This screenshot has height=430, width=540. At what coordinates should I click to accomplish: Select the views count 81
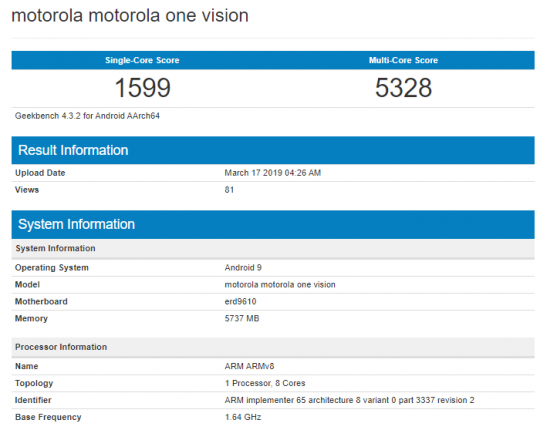pos(229,190)
